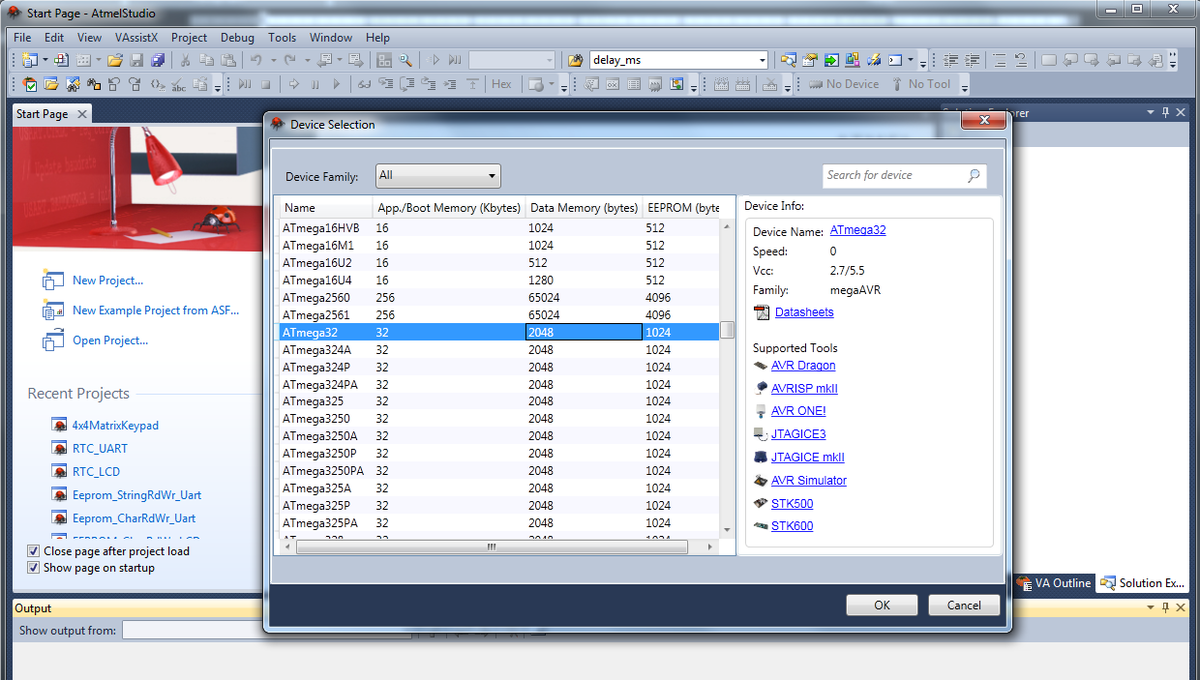Open the Datasheets link
1200x680 pixels.
[x=804, y=313]
